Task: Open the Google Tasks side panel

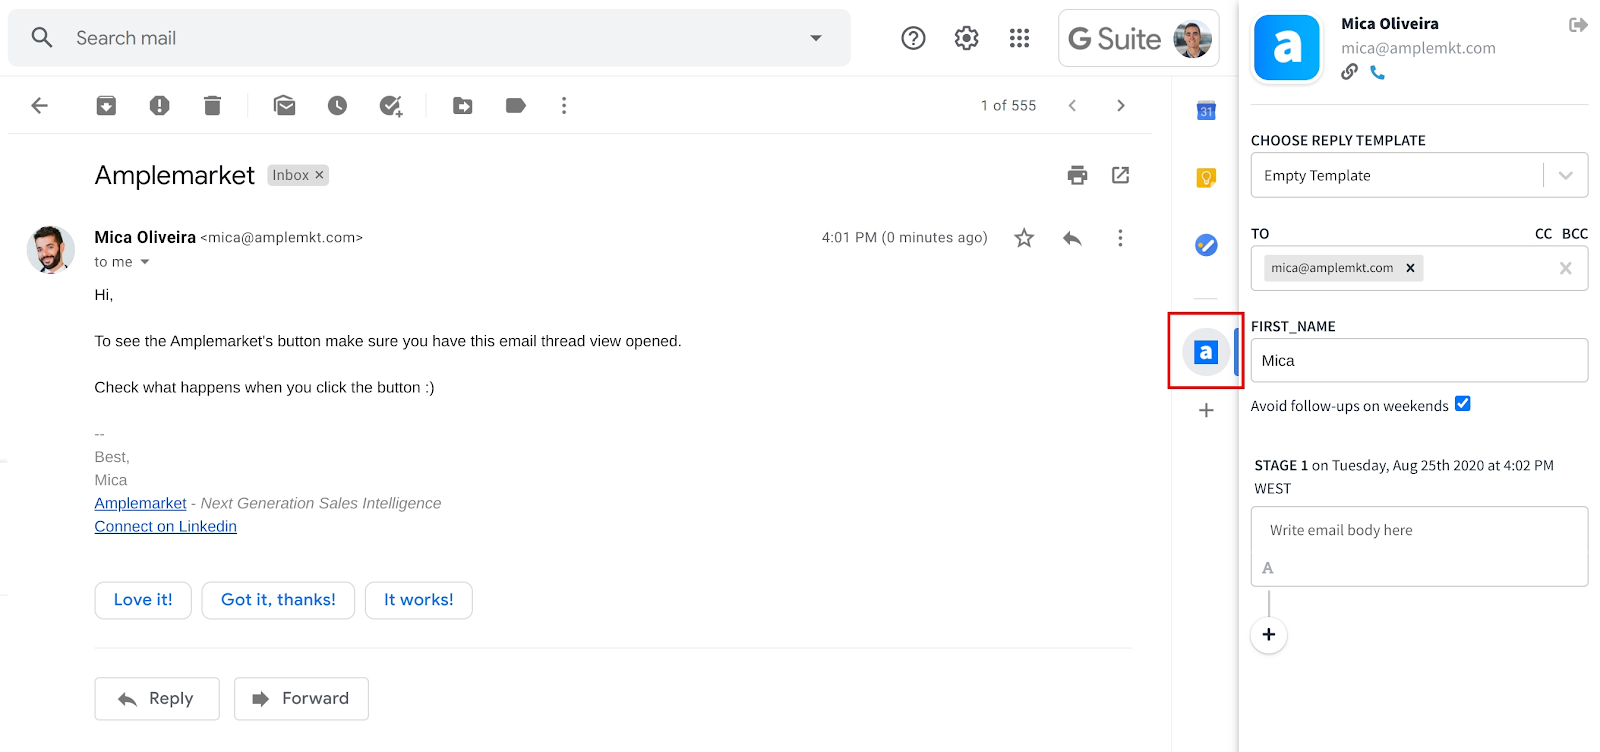Action: click(x=1206, y=244)
